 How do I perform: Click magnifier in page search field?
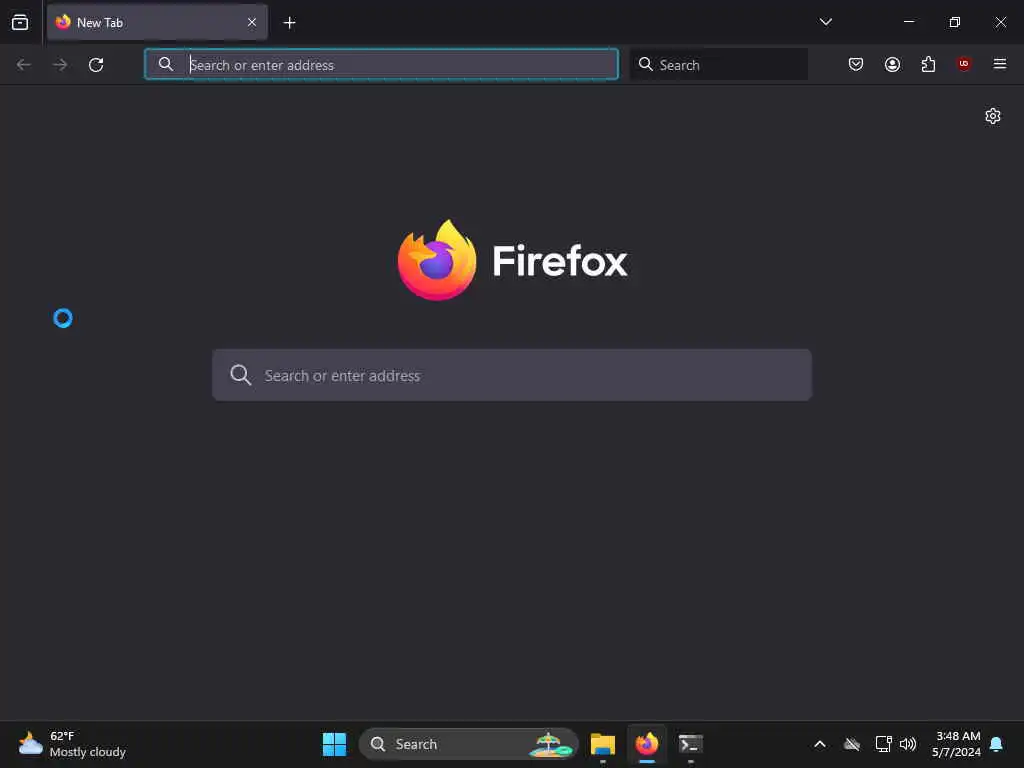pyautogui.click(x=240, y=375)
